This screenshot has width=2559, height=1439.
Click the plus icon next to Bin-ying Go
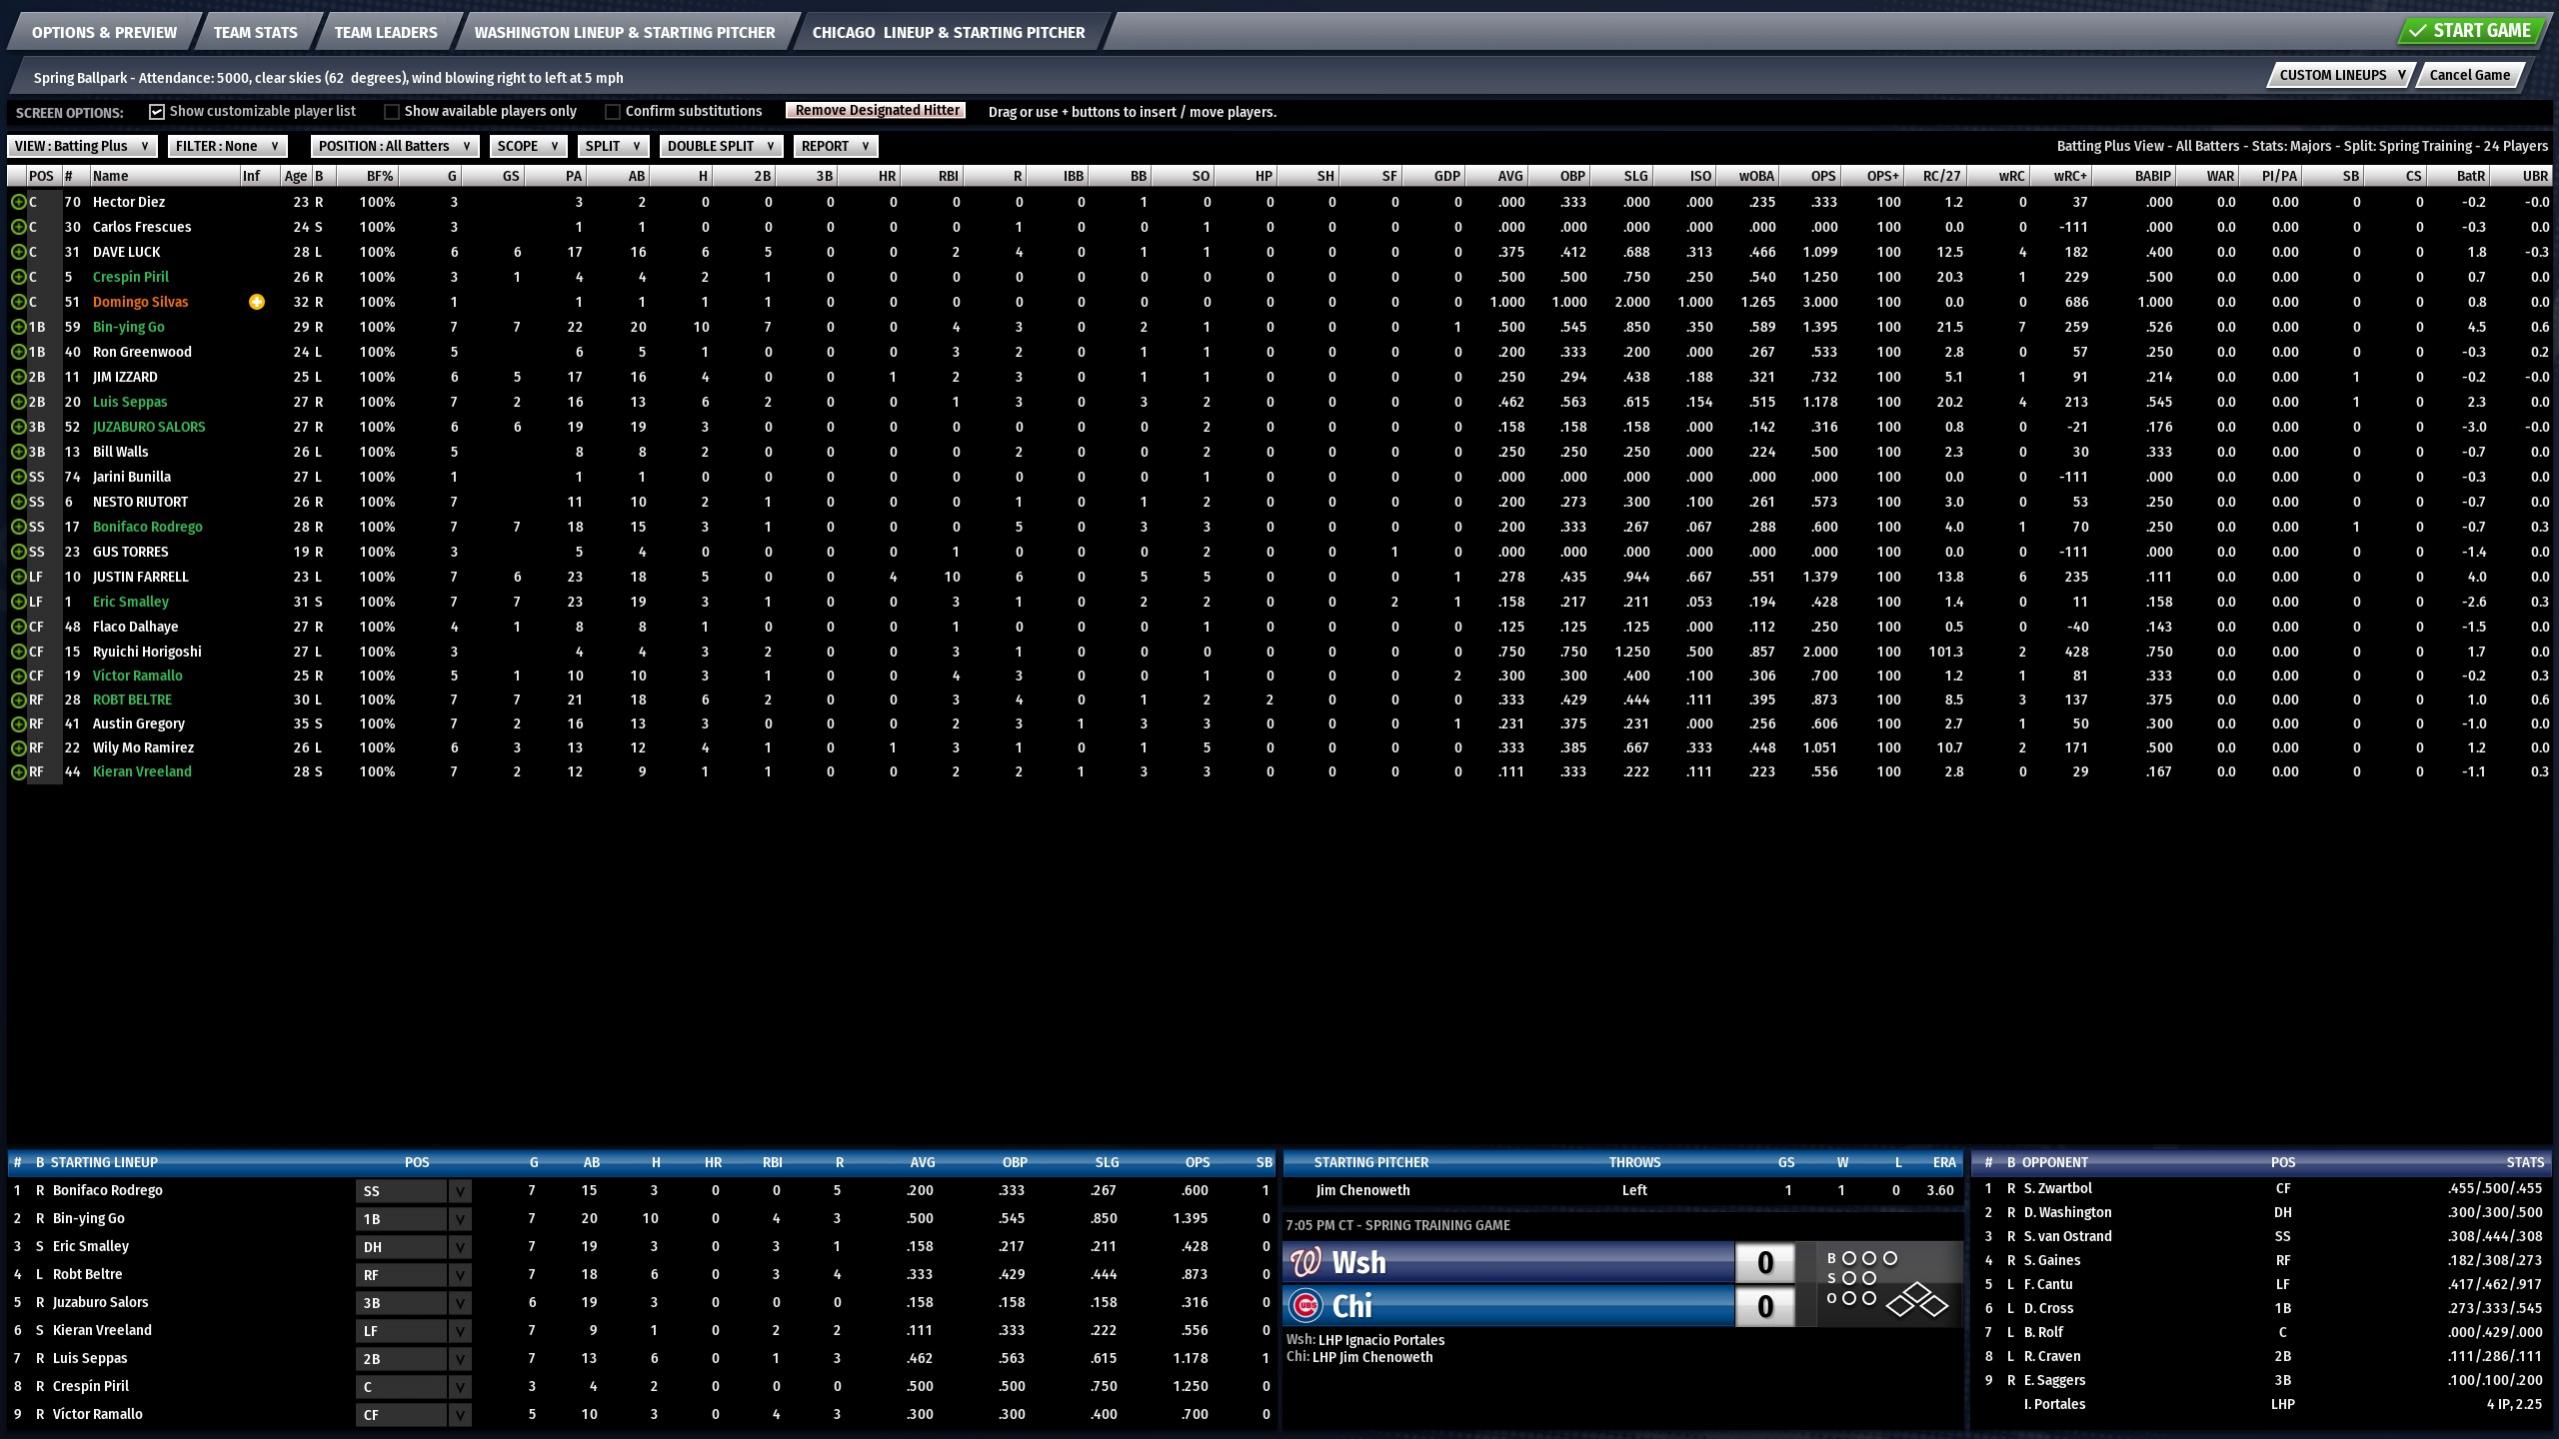tap(18, 327)
